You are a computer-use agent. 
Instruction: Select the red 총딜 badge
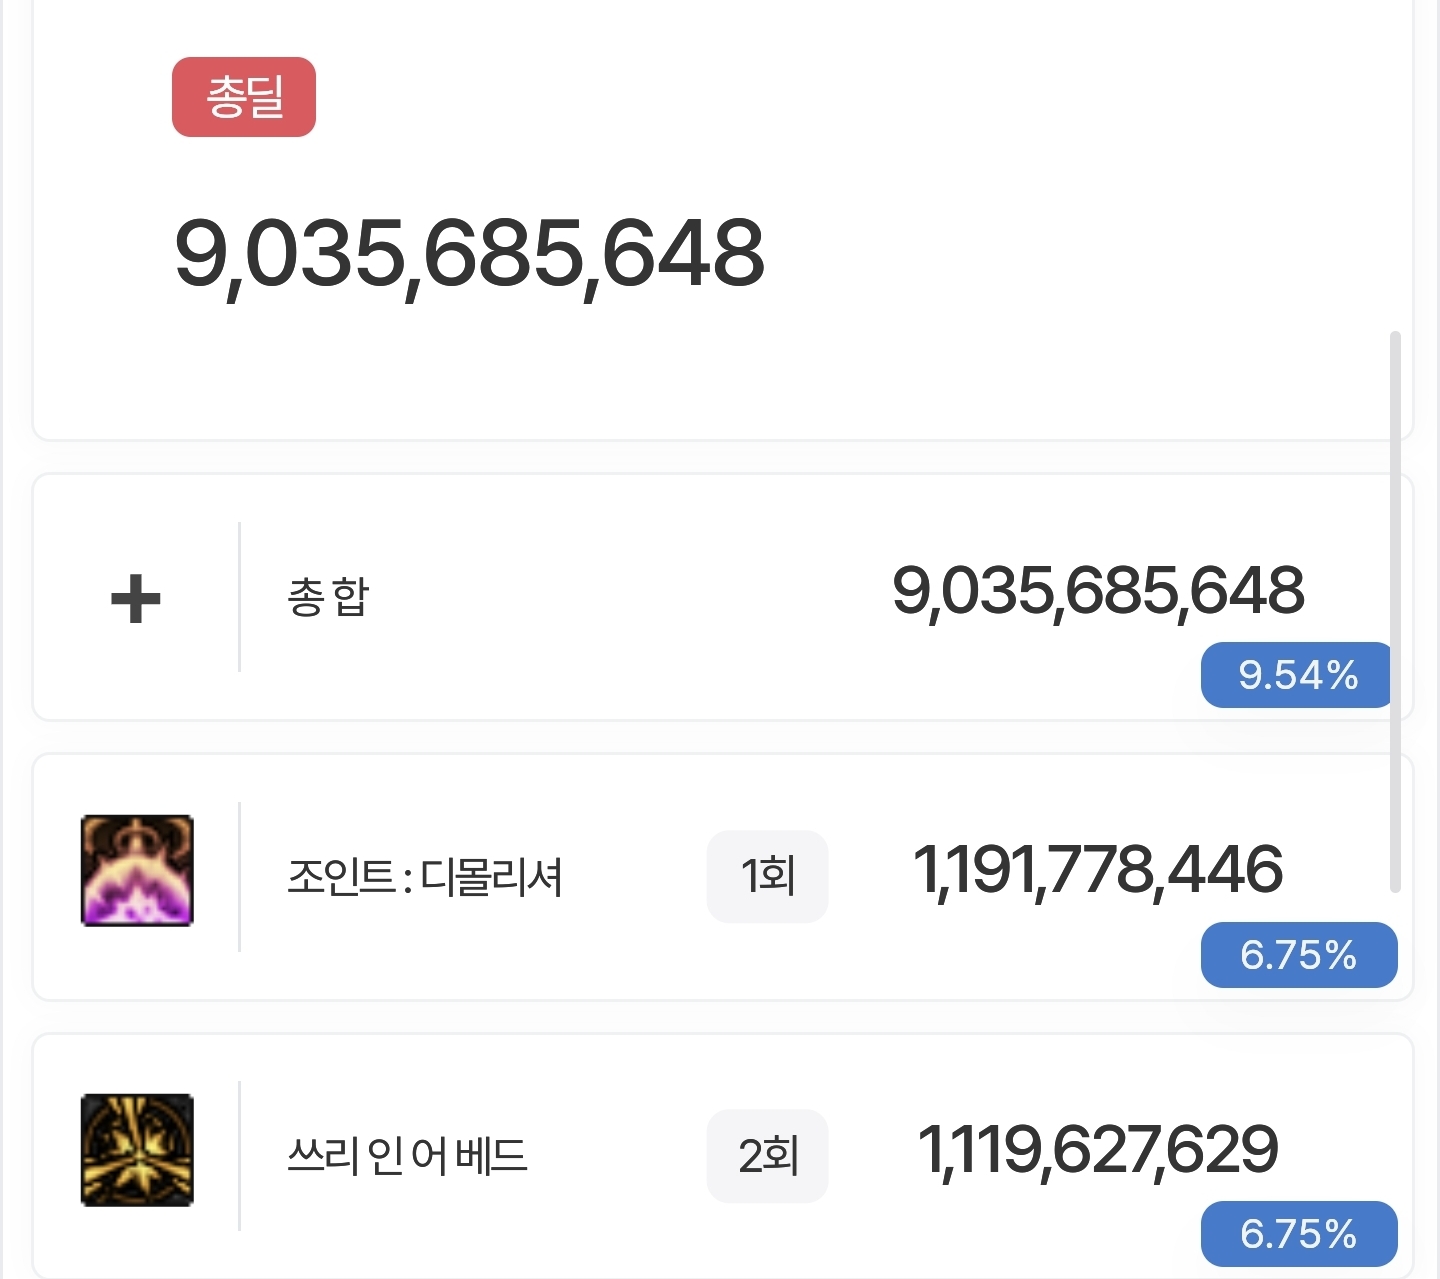[244, 97]
